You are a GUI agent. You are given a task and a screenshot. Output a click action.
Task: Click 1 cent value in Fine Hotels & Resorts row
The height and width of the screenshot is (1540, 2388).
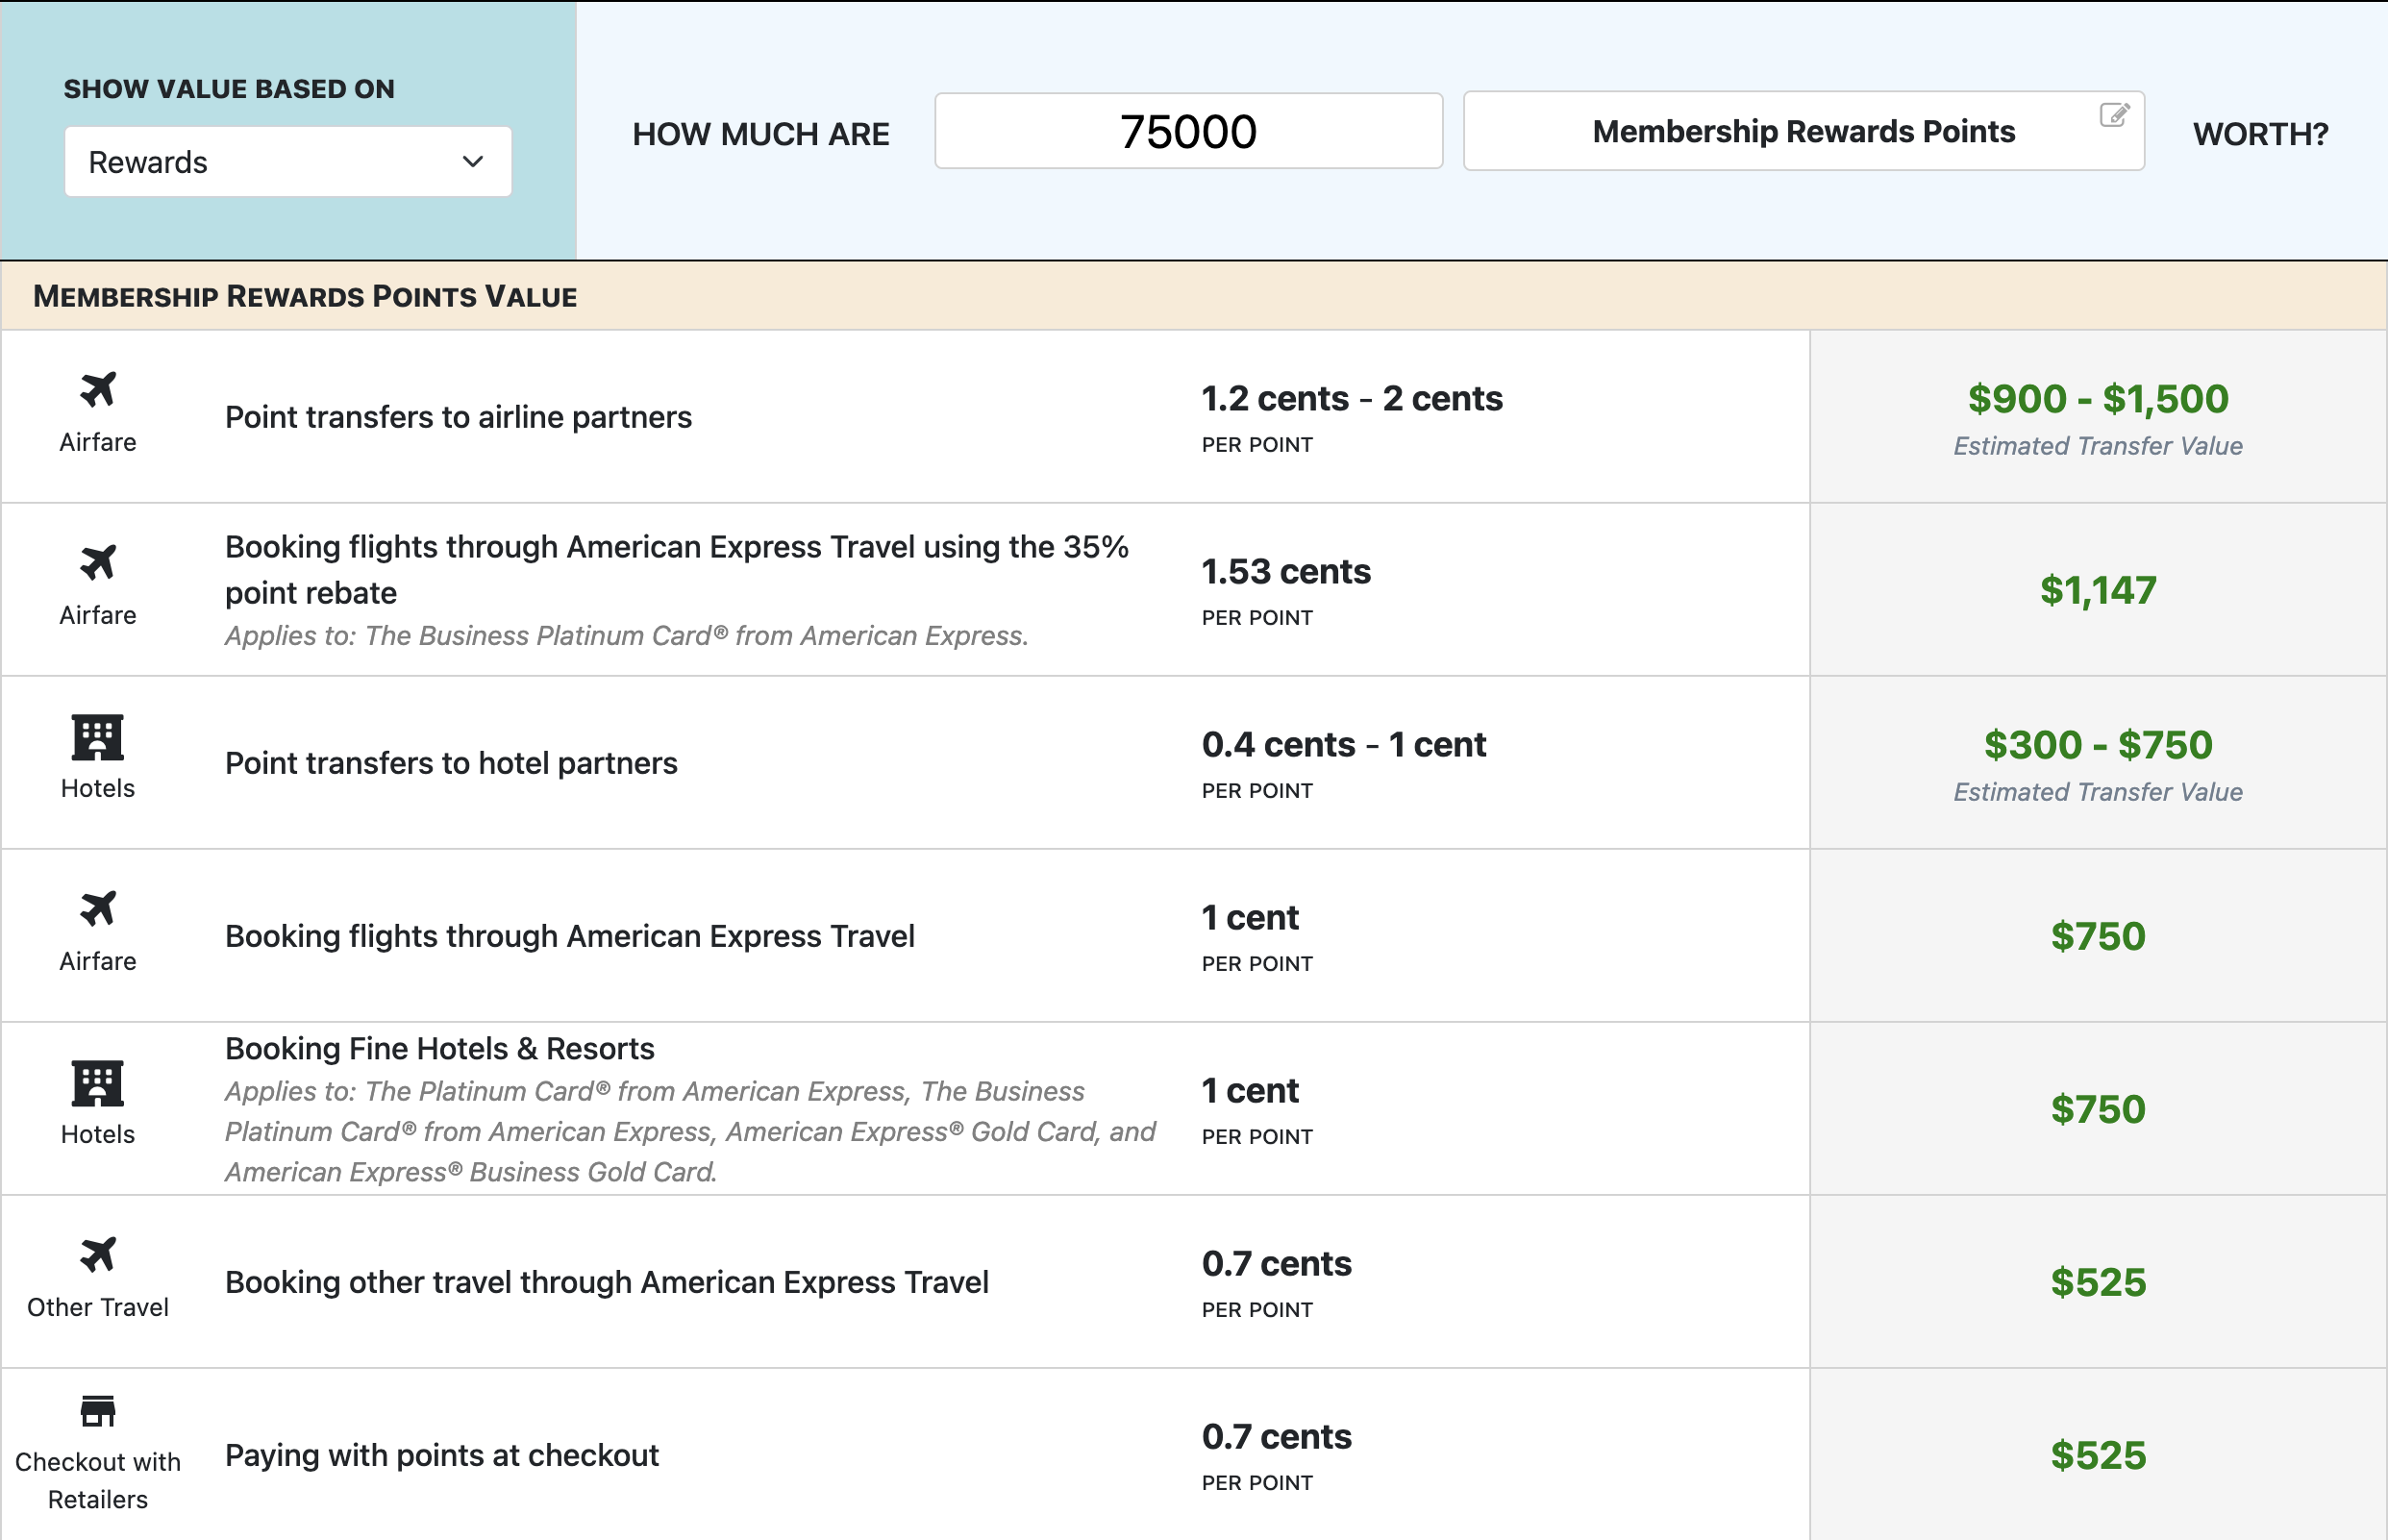pos(1250,1091)
